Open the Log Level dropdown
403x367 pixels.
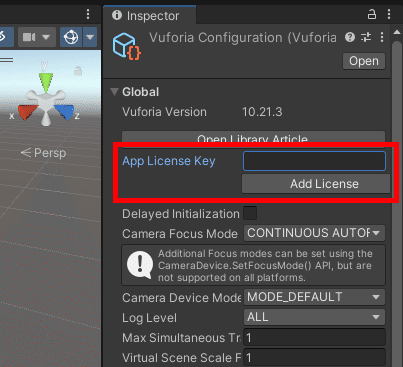(314, 317)
